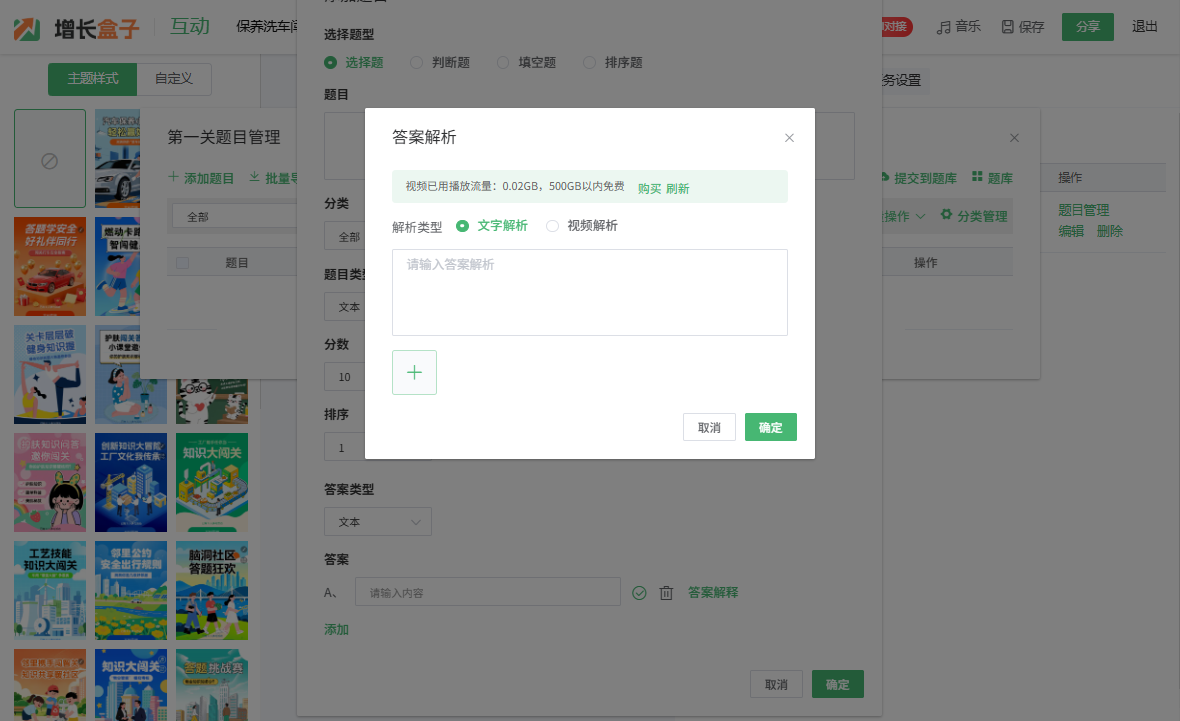The image size is (1180, 721).
Task: Click the 购买 link
Action: click(x=649, y=188)
